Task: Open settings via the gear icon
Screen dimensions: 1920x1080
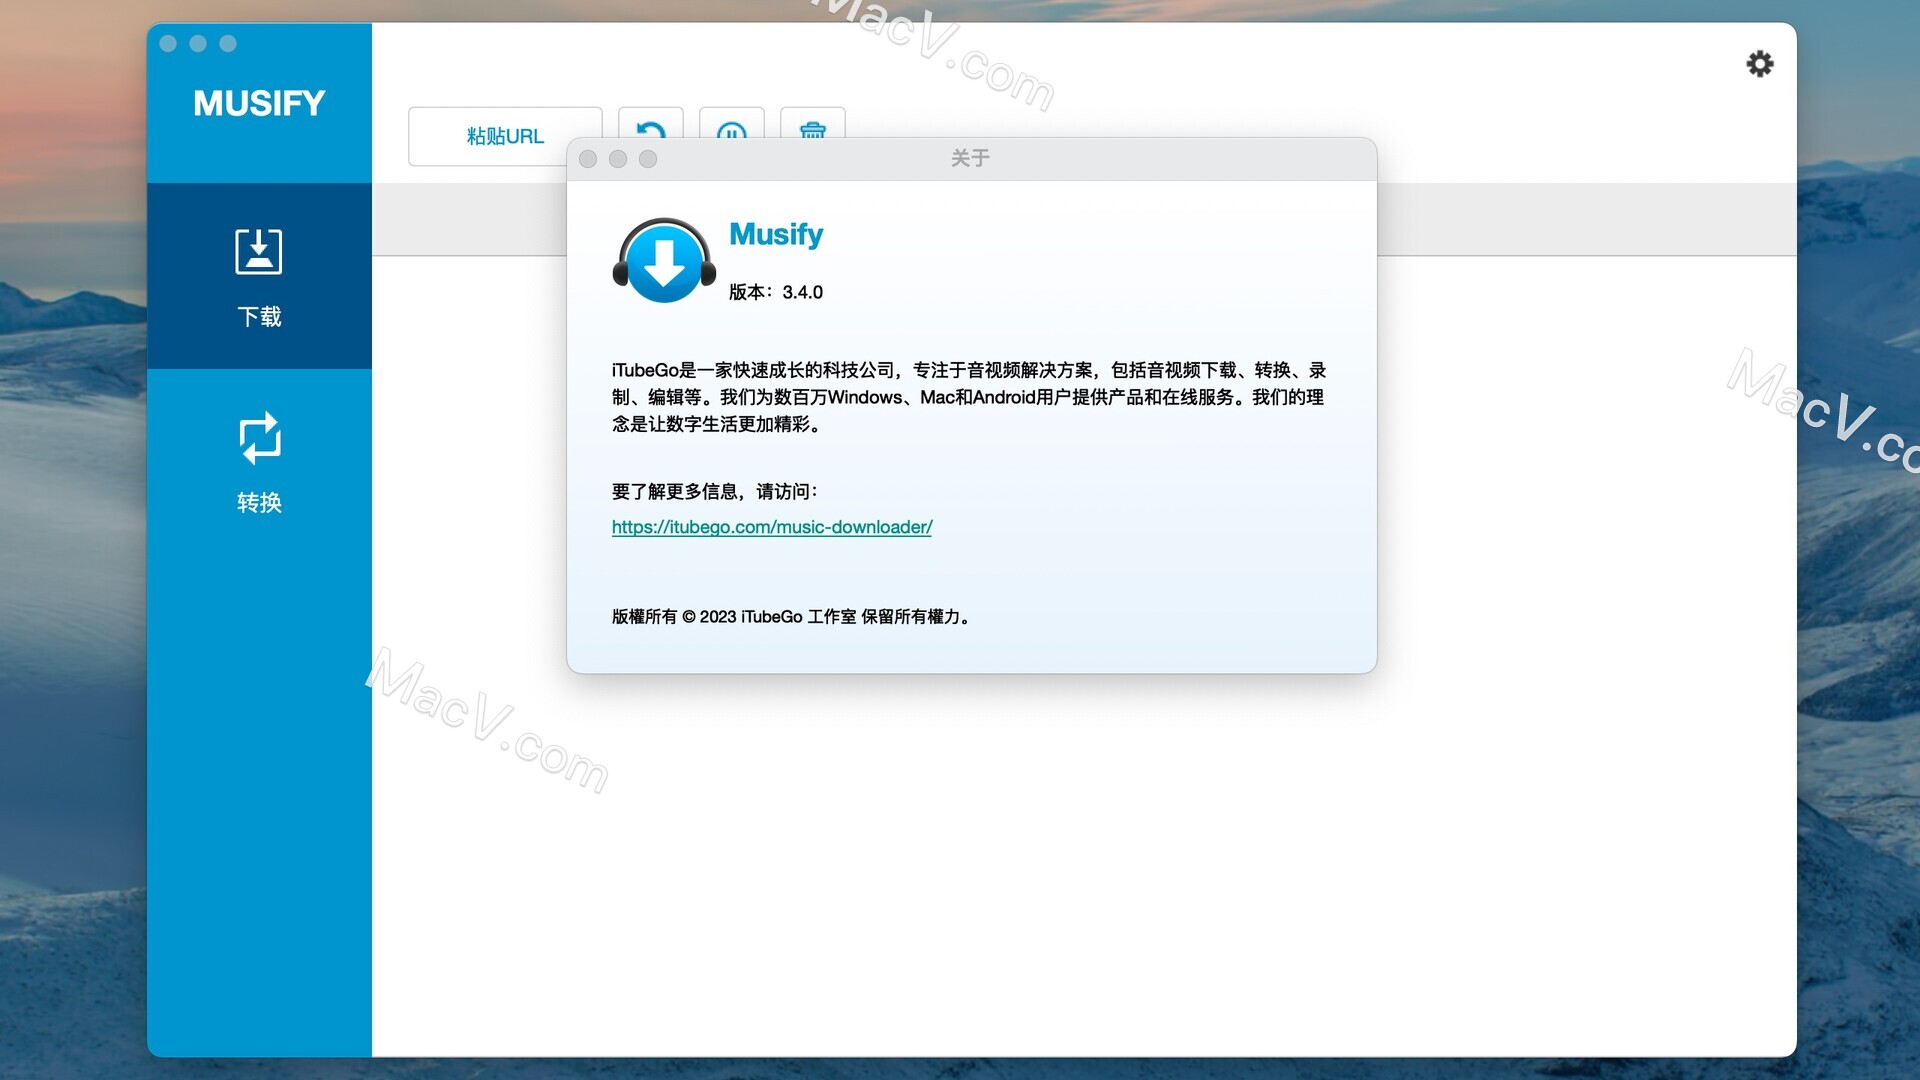Action: [x=1759, y=64]
